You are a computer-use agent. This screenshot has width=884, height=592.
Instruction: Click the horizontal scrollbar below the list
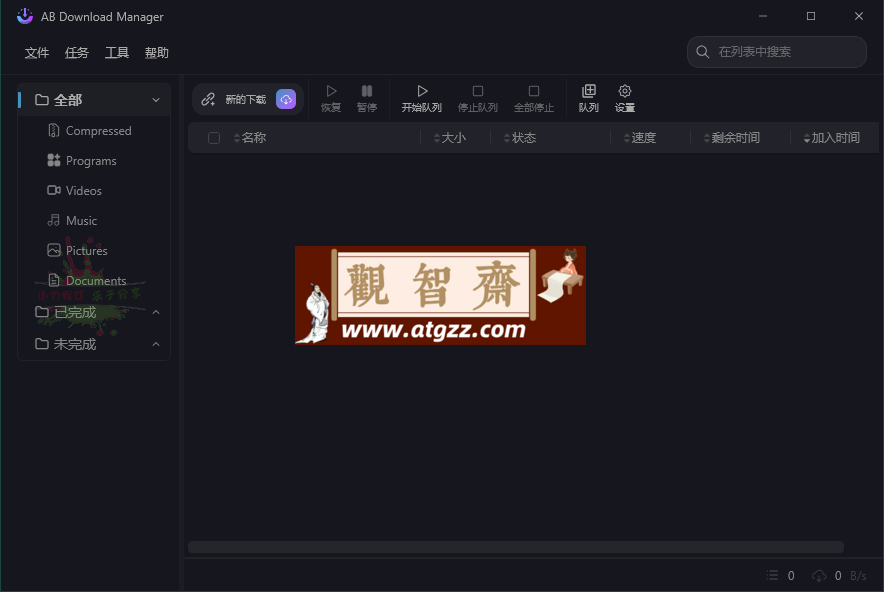pyautogui.click(x=515, y=547)
